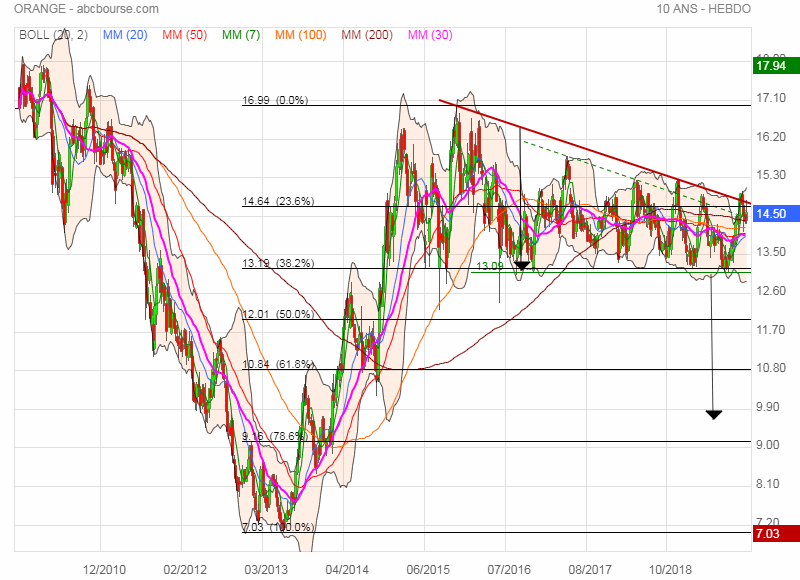Viewport: 800px width, 580px height.
Task: Click the 10 ANS - HEBDO label
Action: click(x=704, y=9)
